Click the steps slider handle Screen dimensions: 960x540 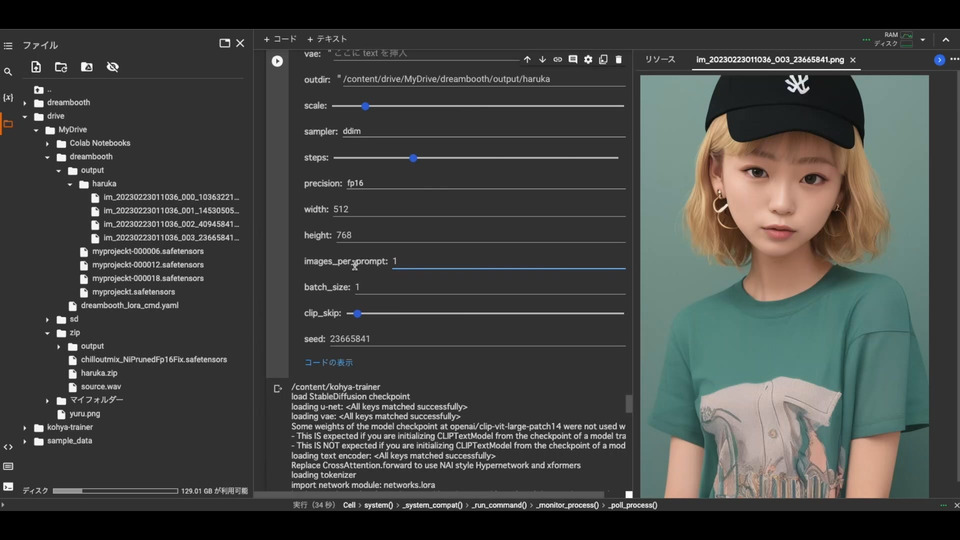(413, 158)
